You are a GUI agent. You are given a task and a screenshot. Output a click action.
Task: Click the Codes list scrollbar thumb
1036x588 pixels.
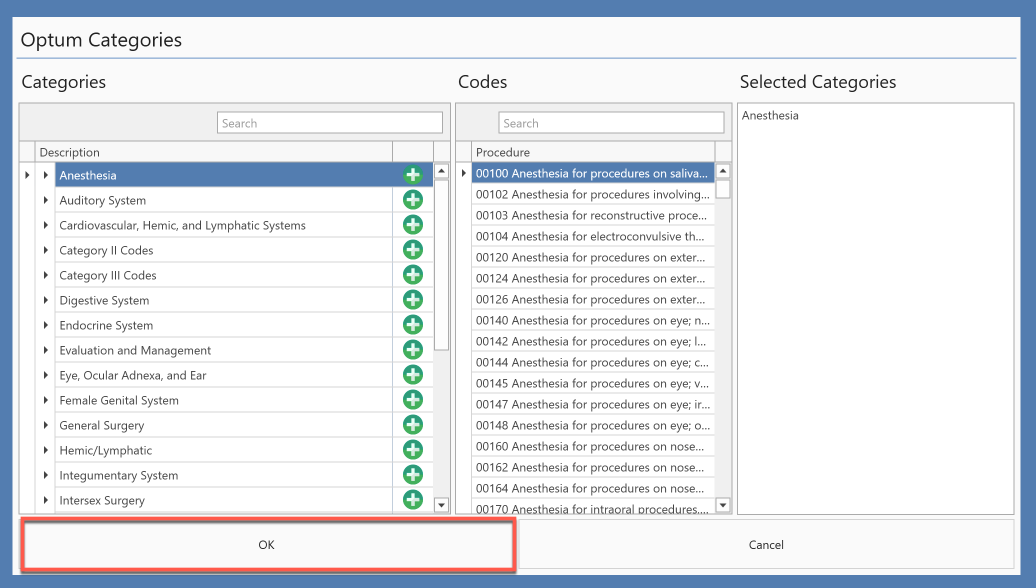[723, 188]
